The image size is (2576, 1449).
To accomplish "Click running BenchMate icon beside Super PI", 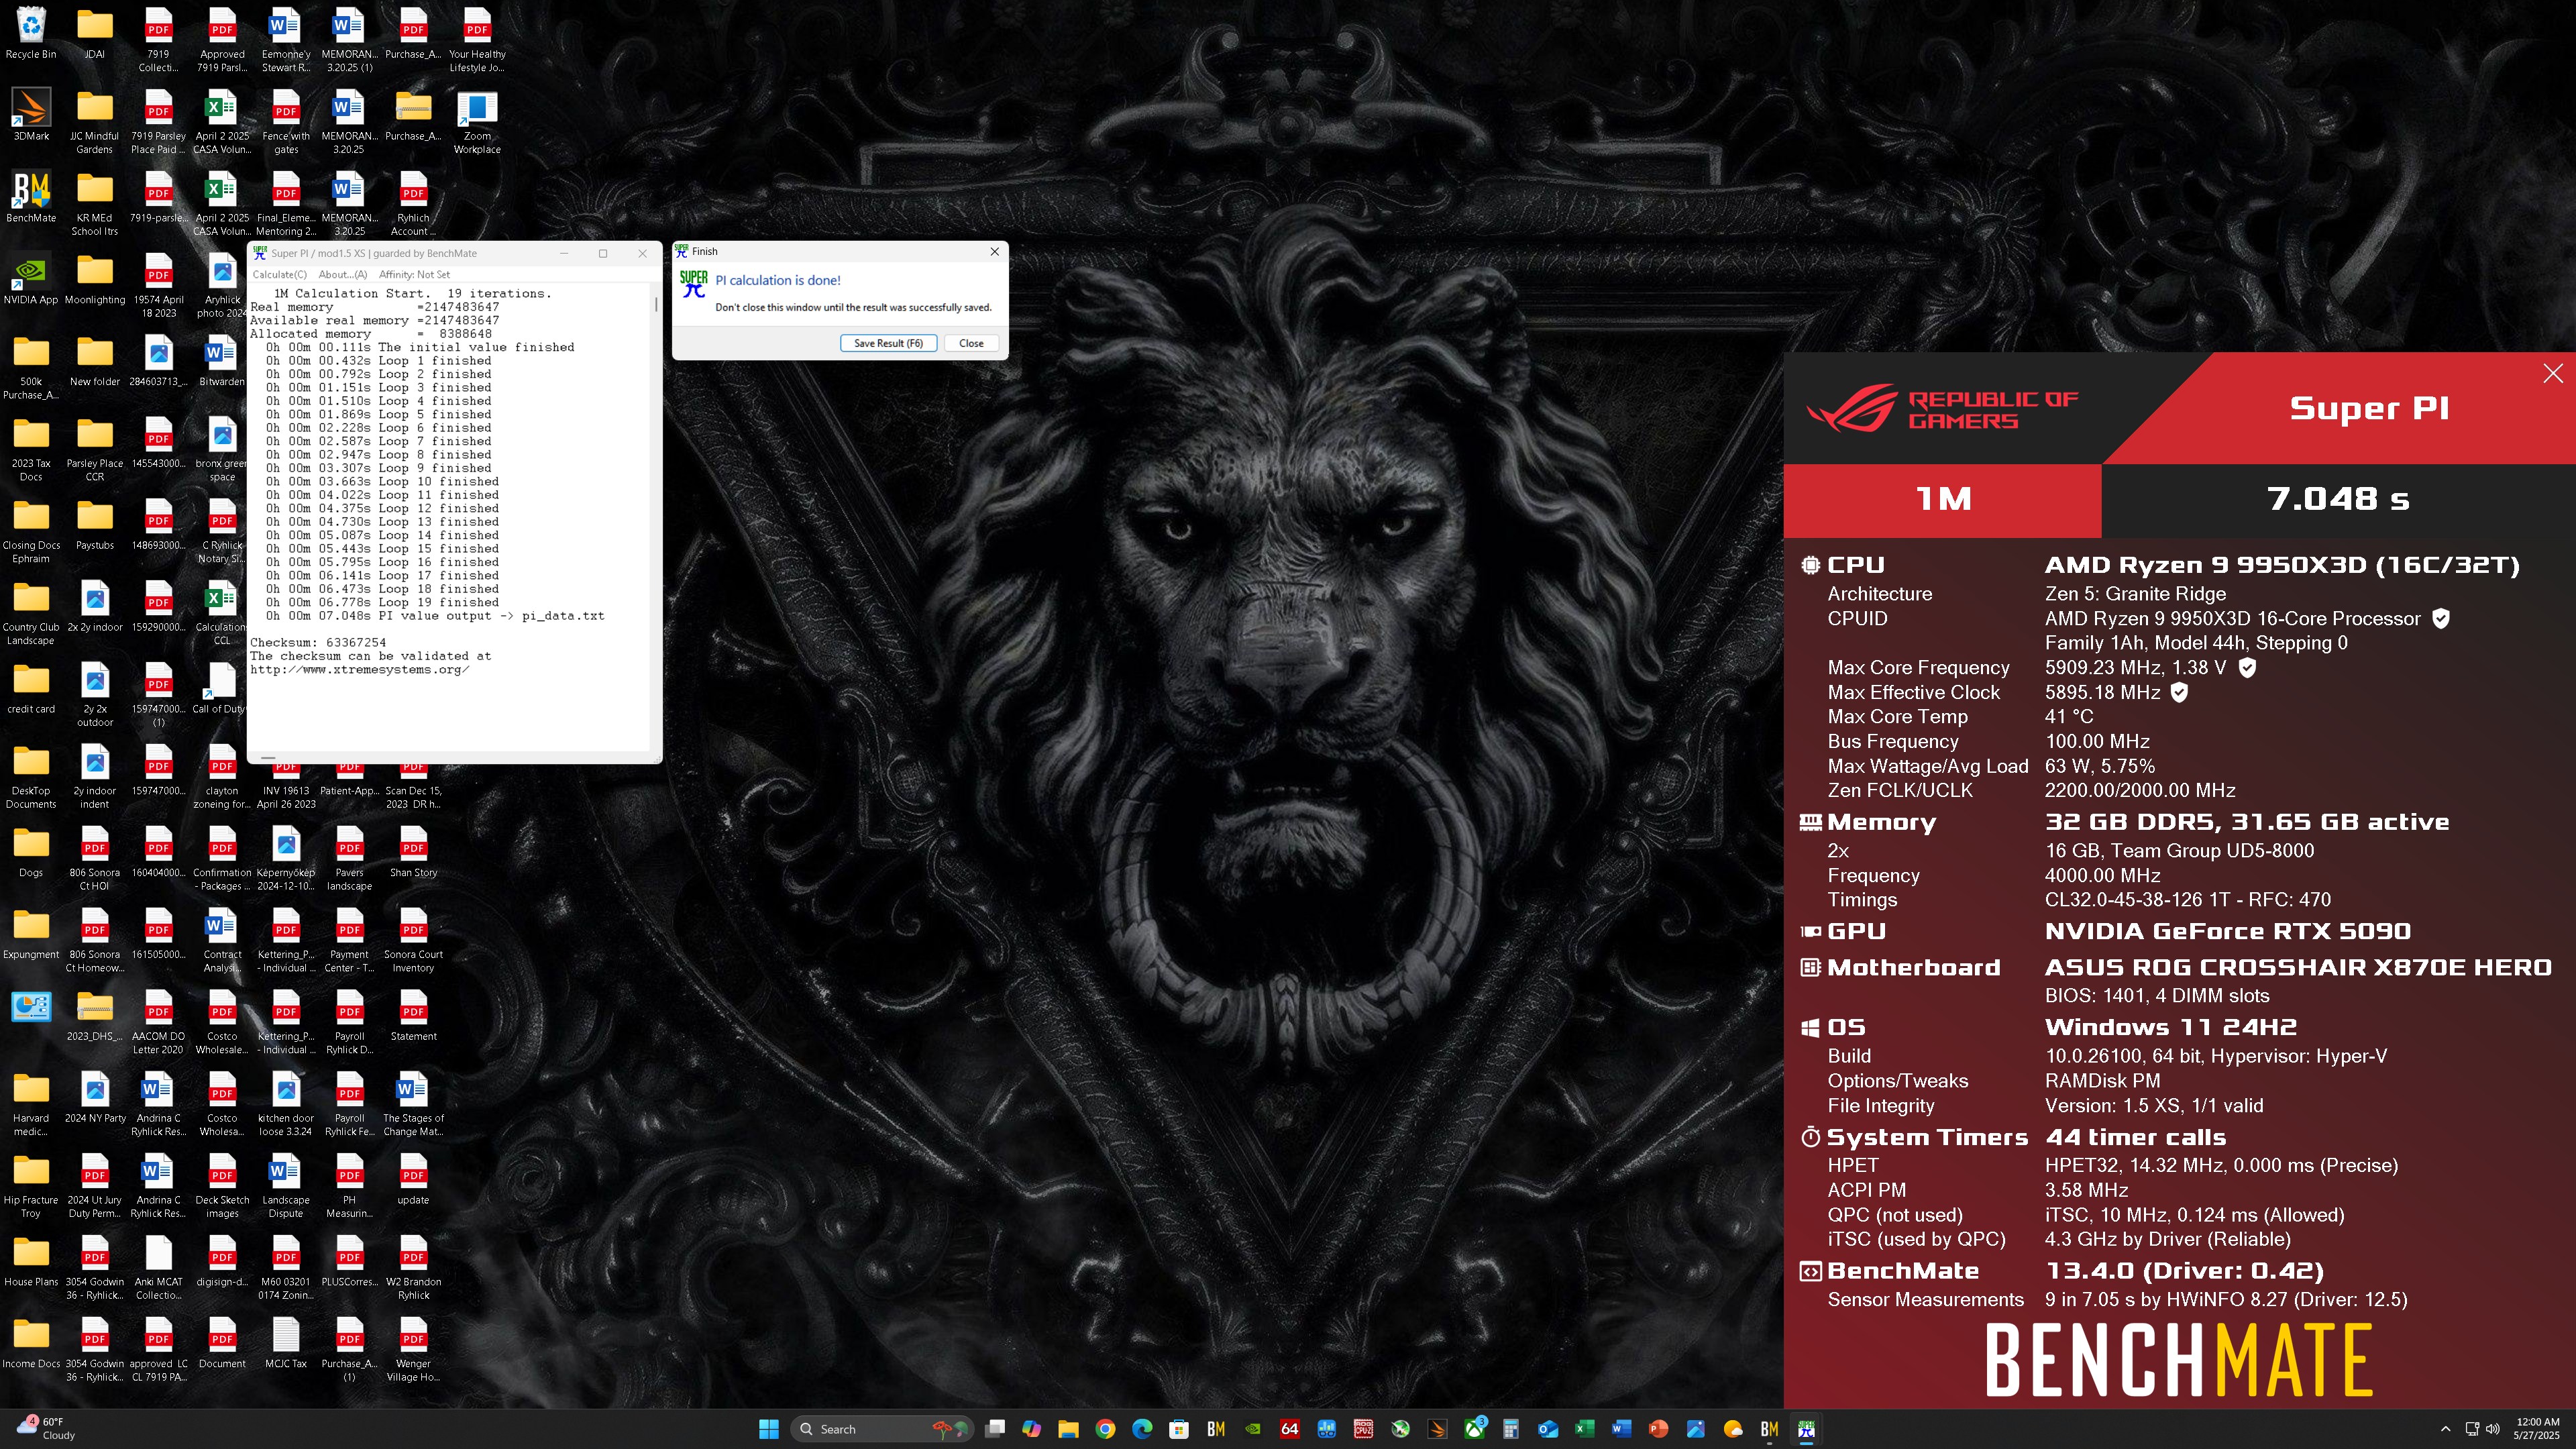I will (1770, 1429).
